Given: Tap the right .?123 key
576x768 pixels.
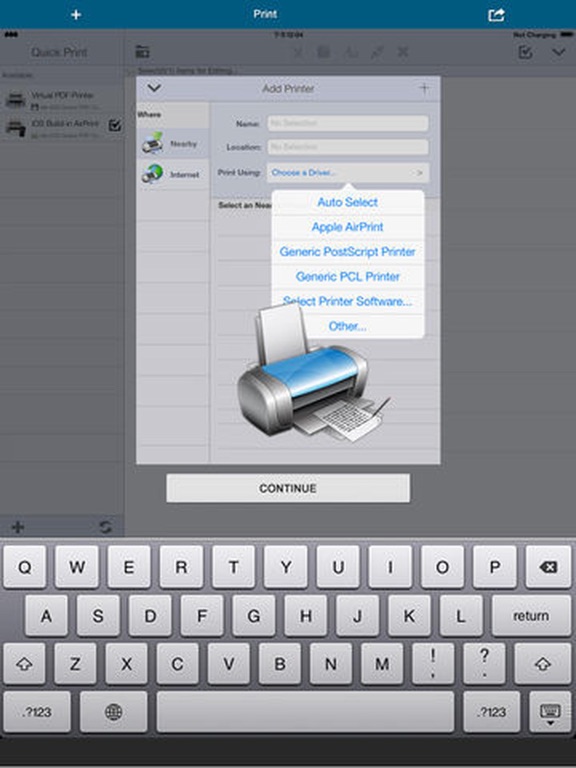Looking at the screenshot, I should [x=491, y=712].
